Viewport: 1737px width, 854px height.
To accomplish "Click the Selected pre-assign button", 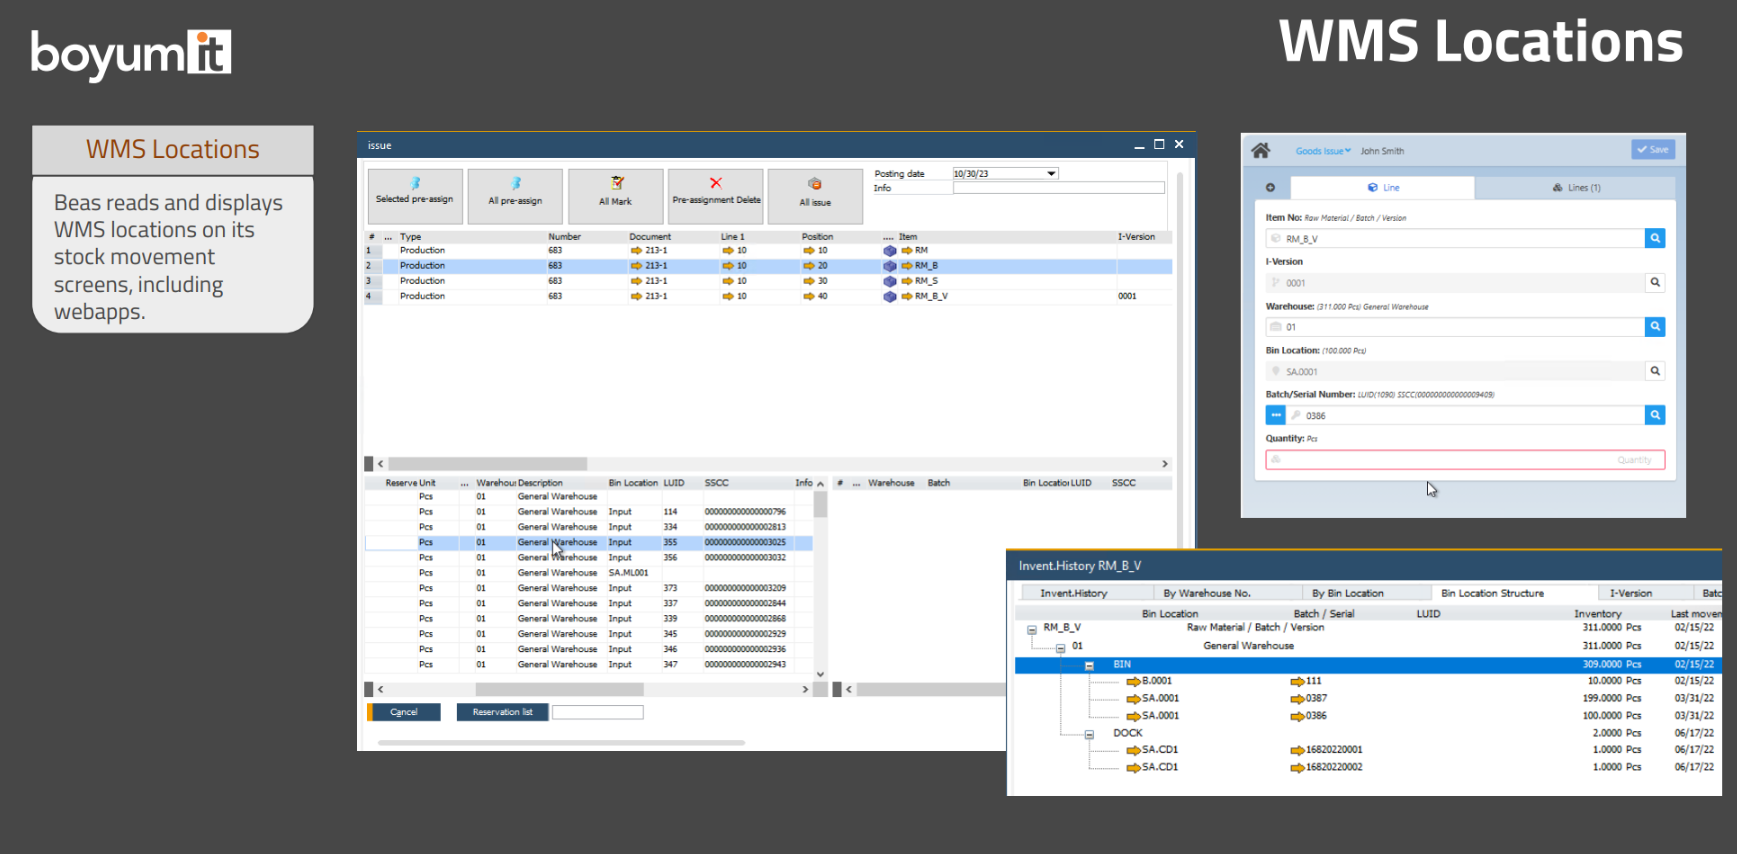I will 415,196.
